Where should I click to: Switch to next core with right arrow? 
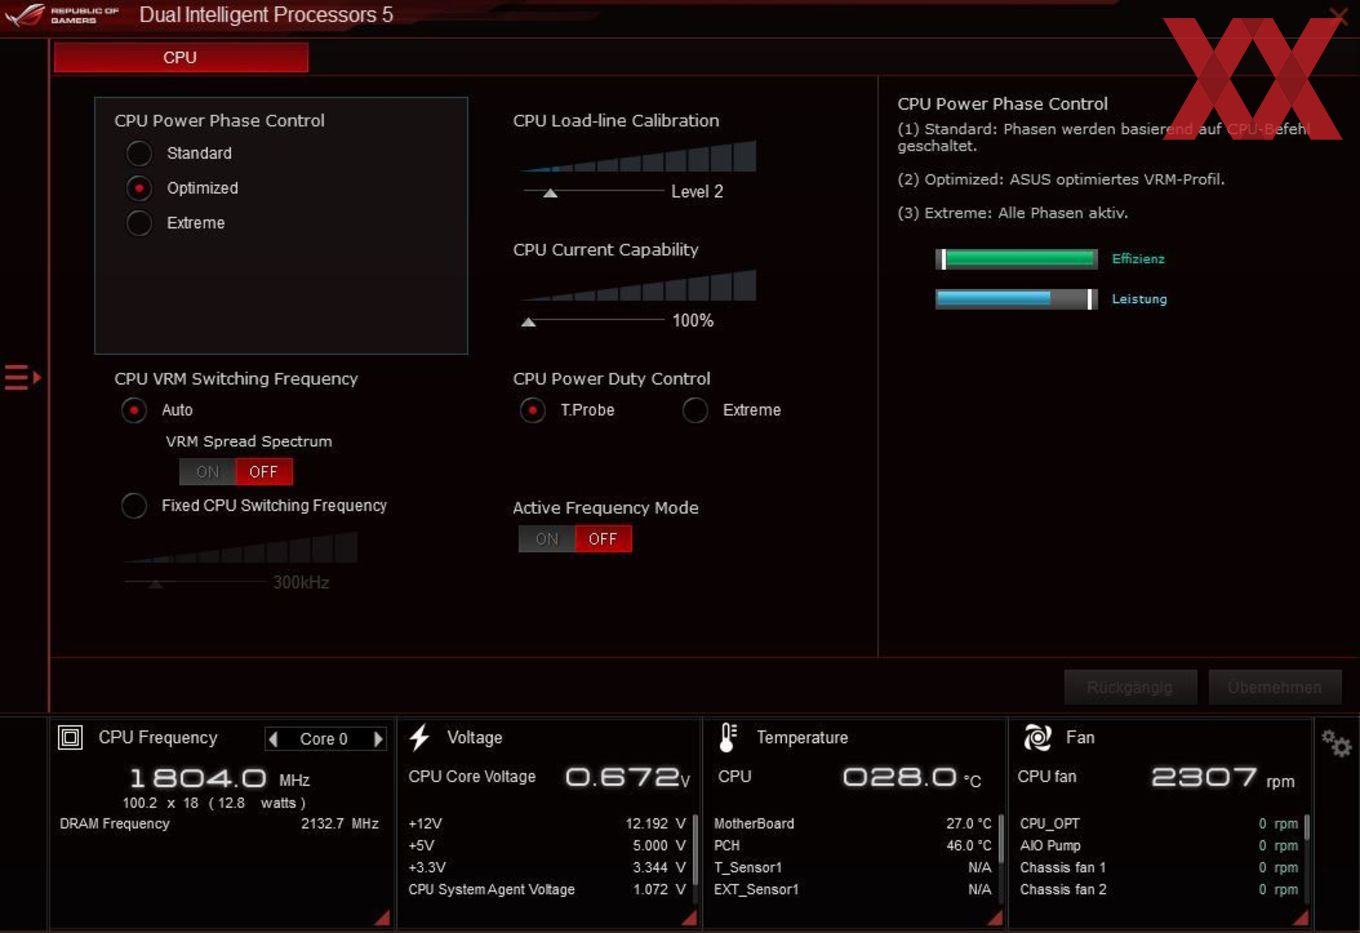pos(378,739)
